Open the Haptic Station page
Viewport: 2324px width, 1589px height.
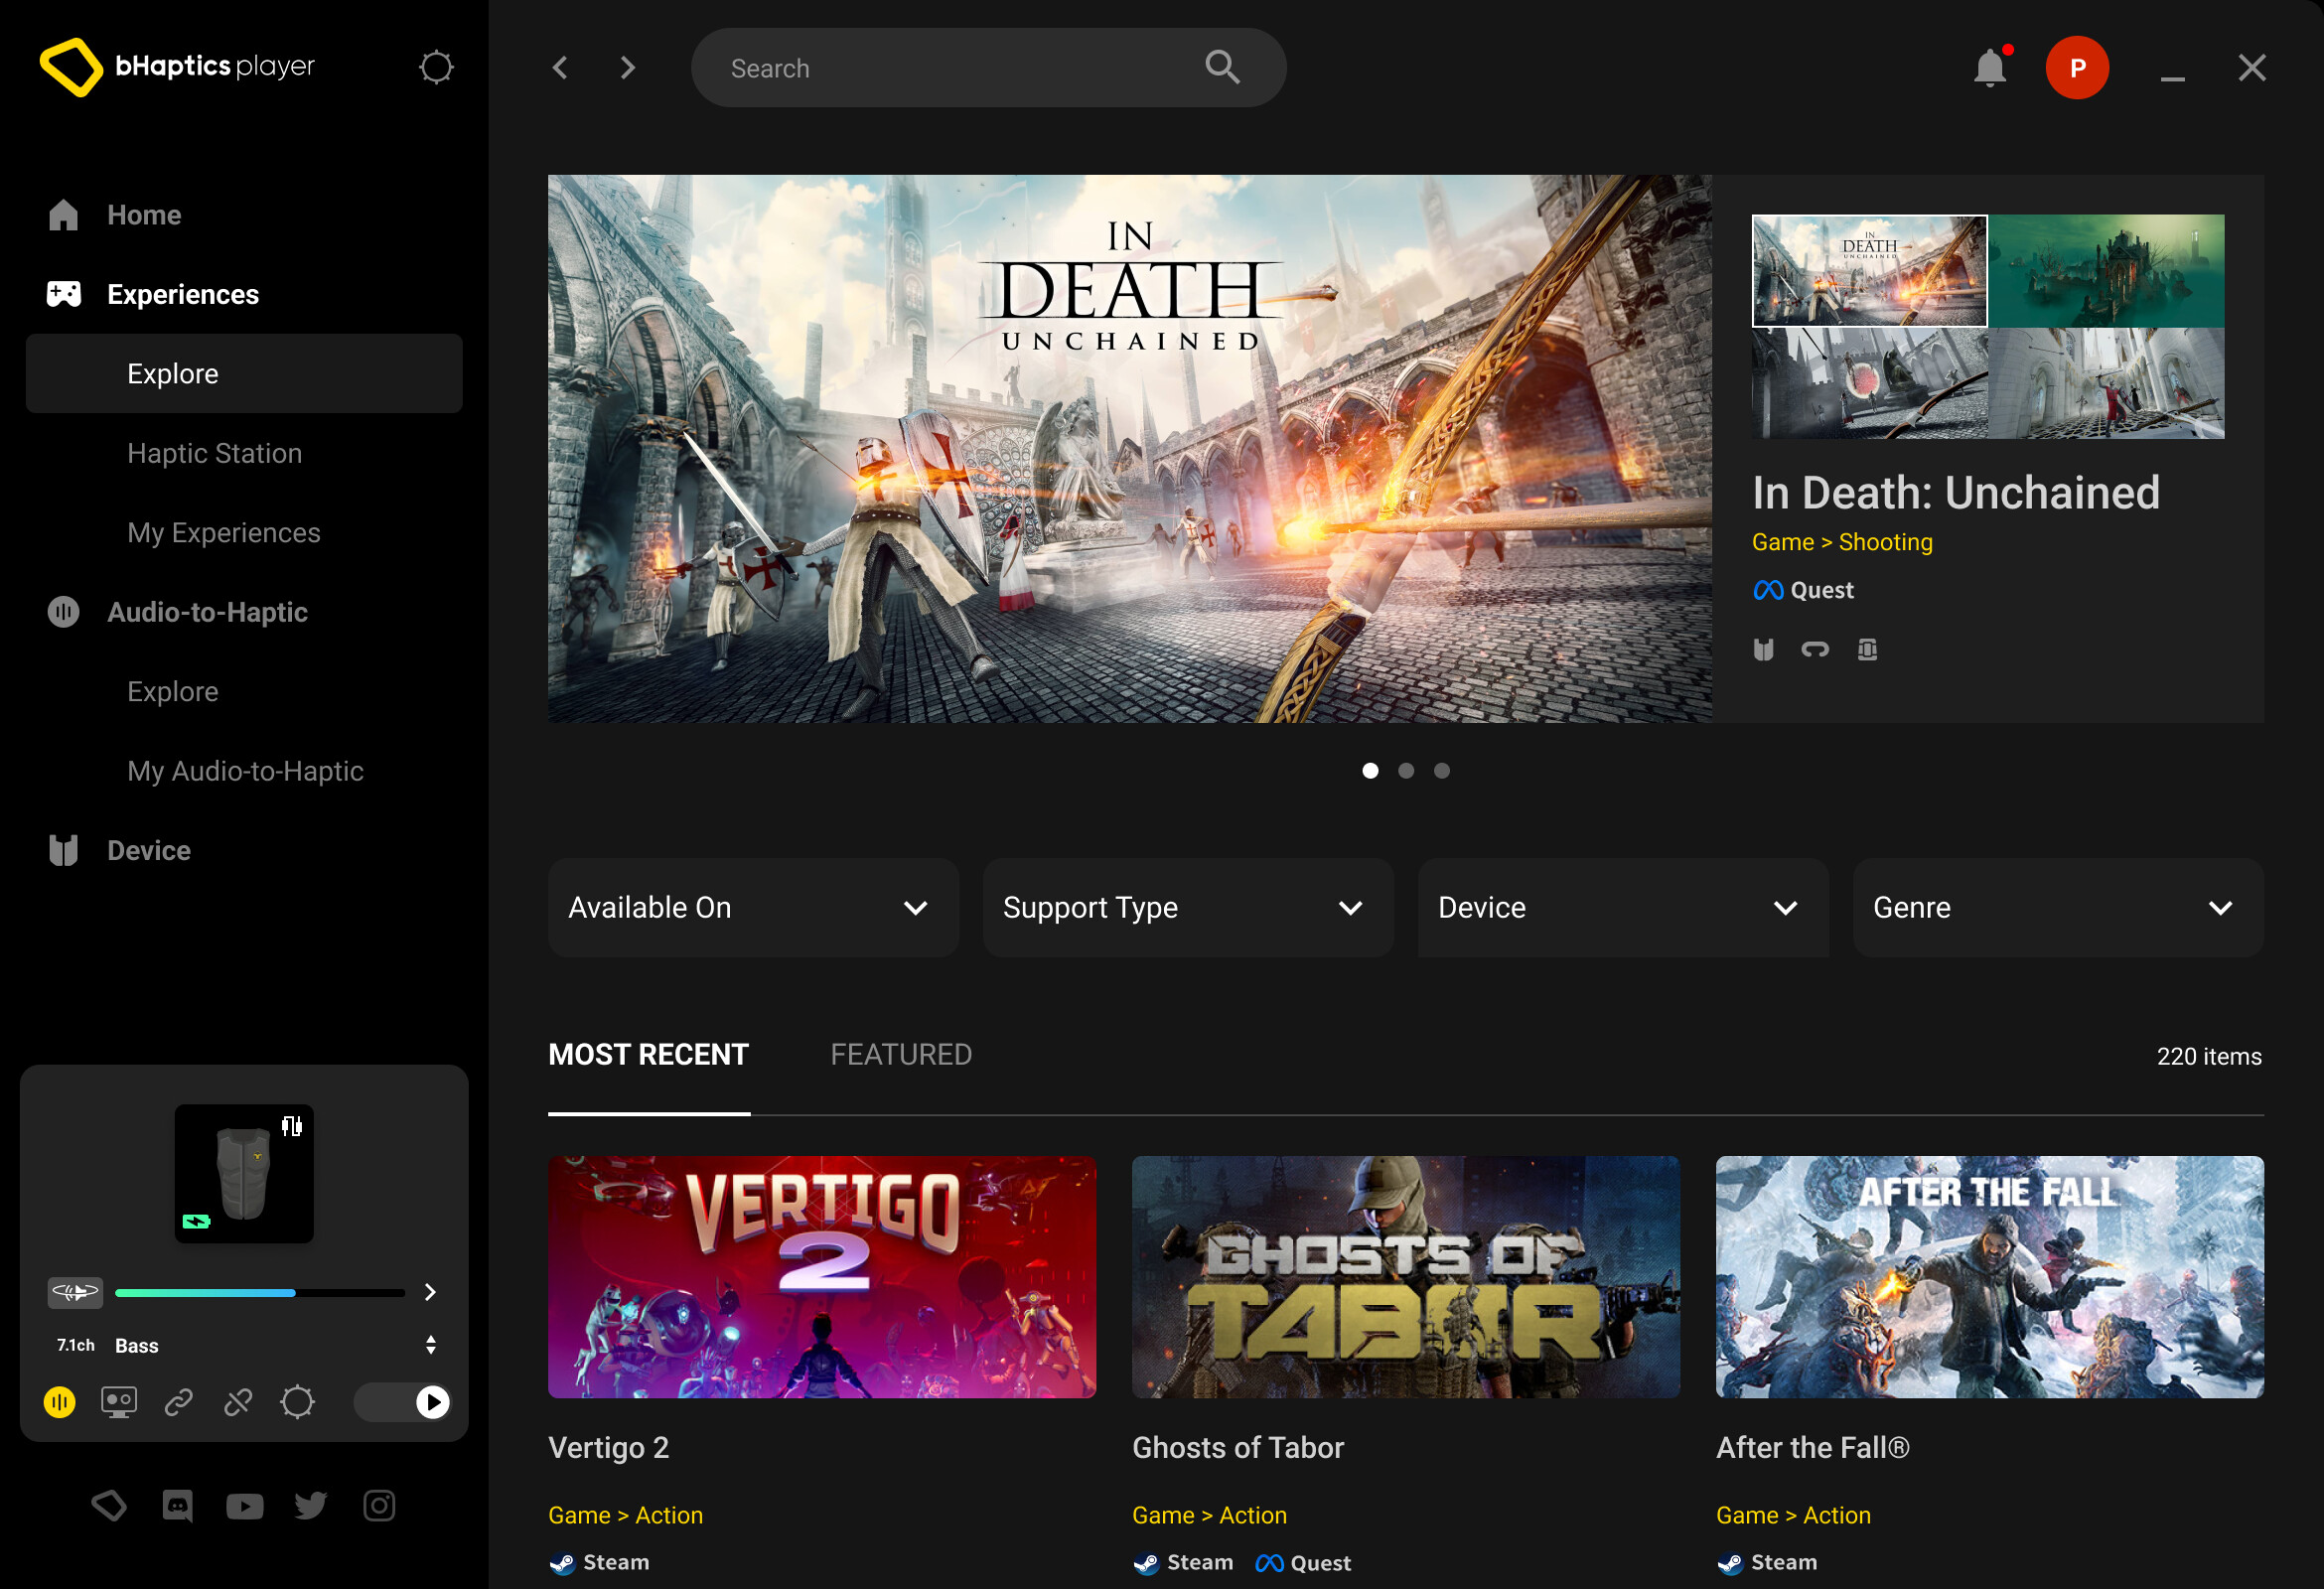click(214, 452)
